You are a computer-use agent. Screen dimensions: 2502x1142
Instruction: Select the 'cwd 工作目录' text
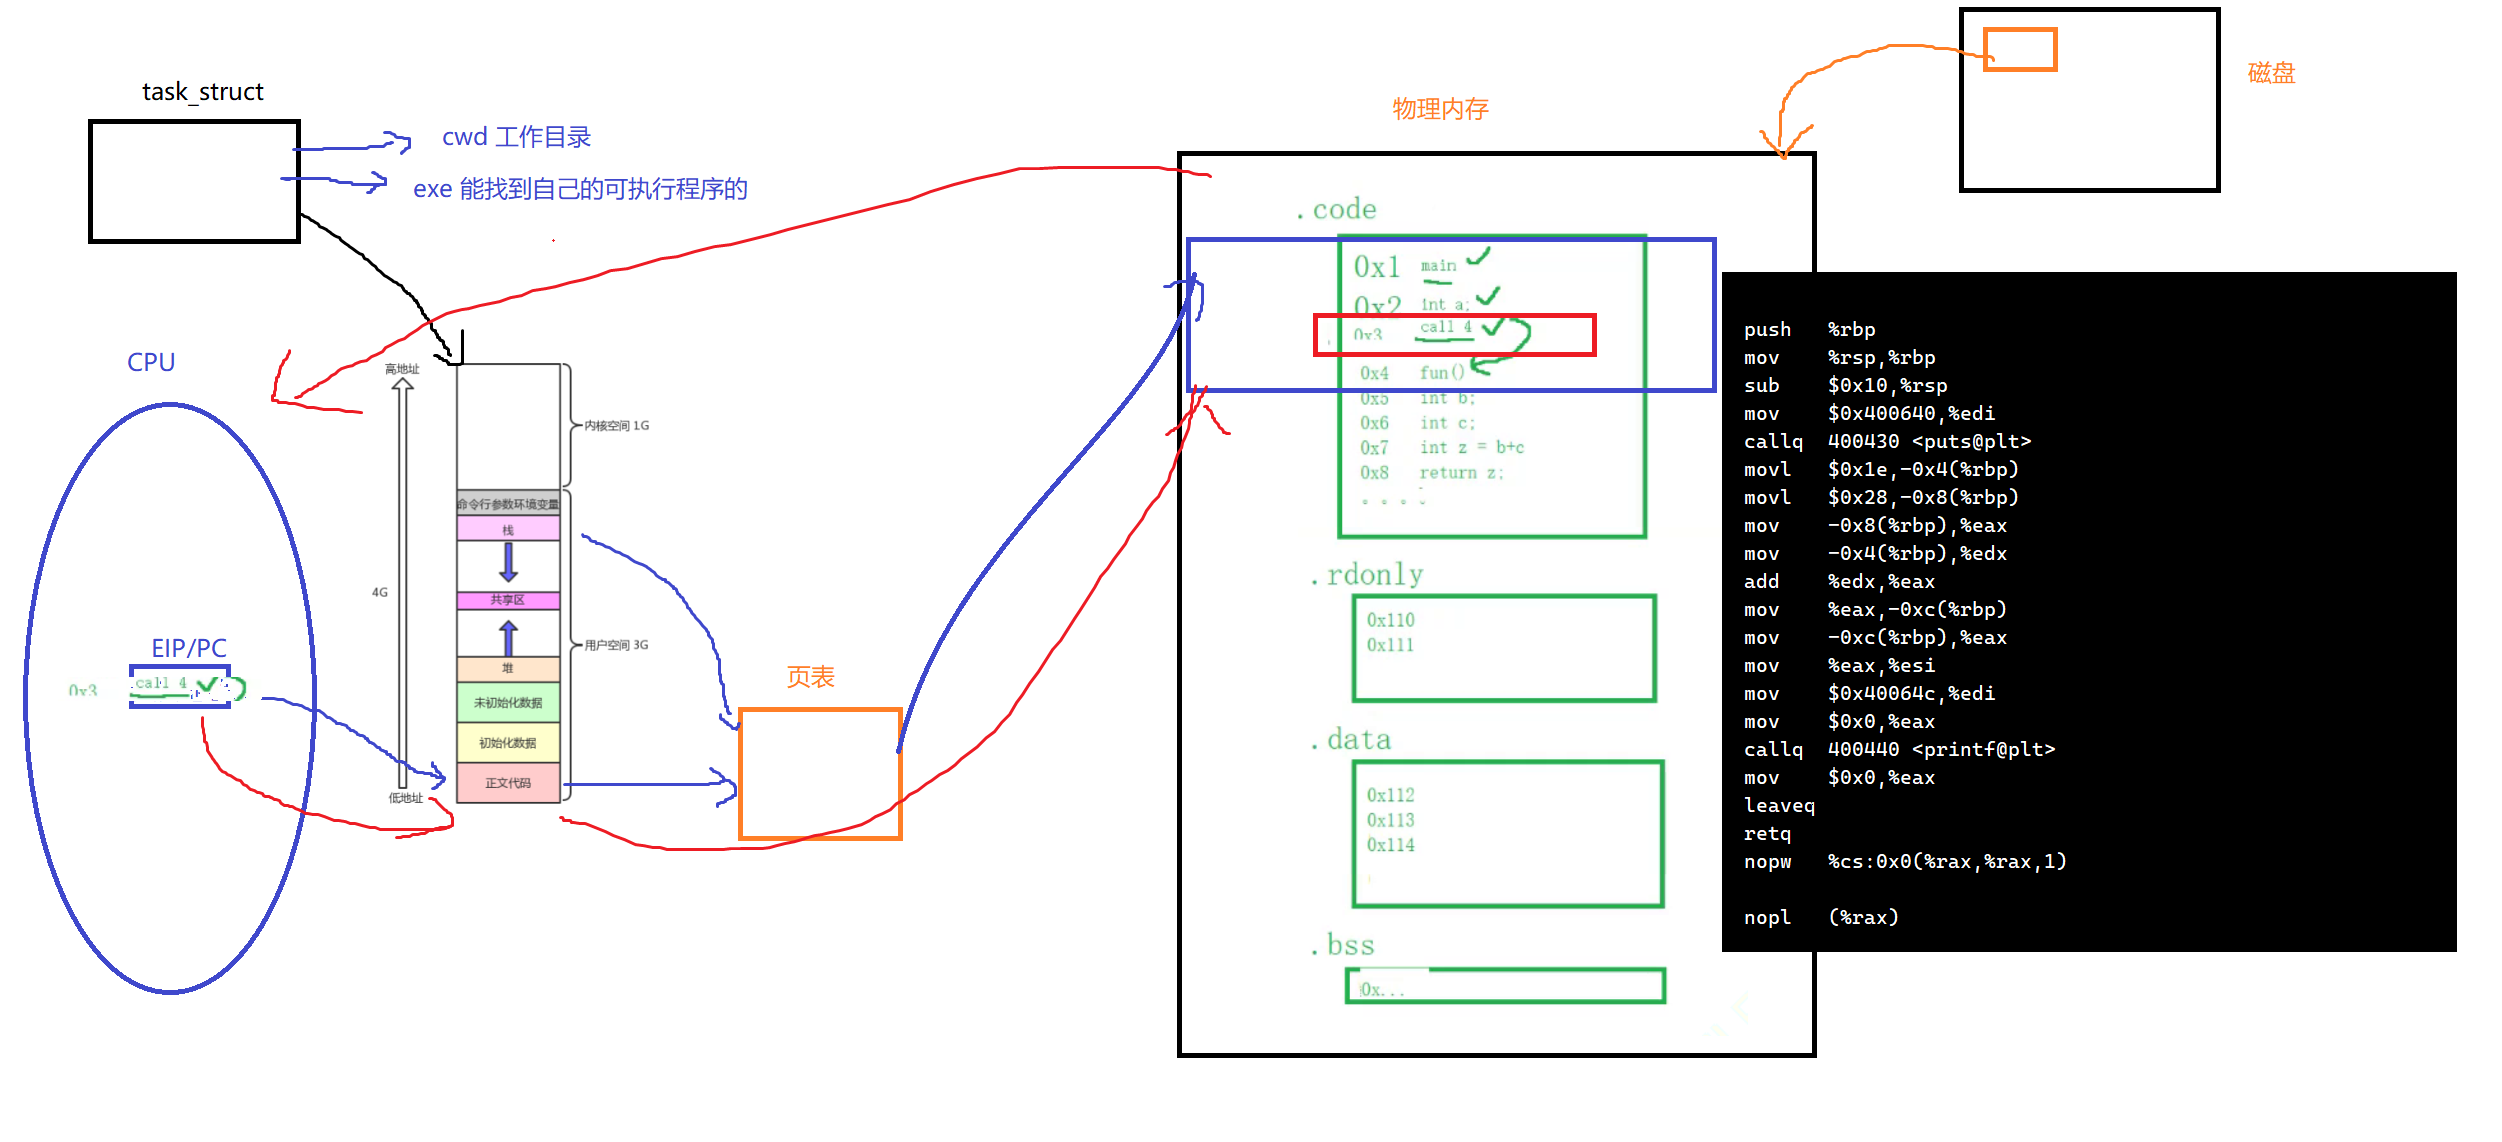(517, 137)
